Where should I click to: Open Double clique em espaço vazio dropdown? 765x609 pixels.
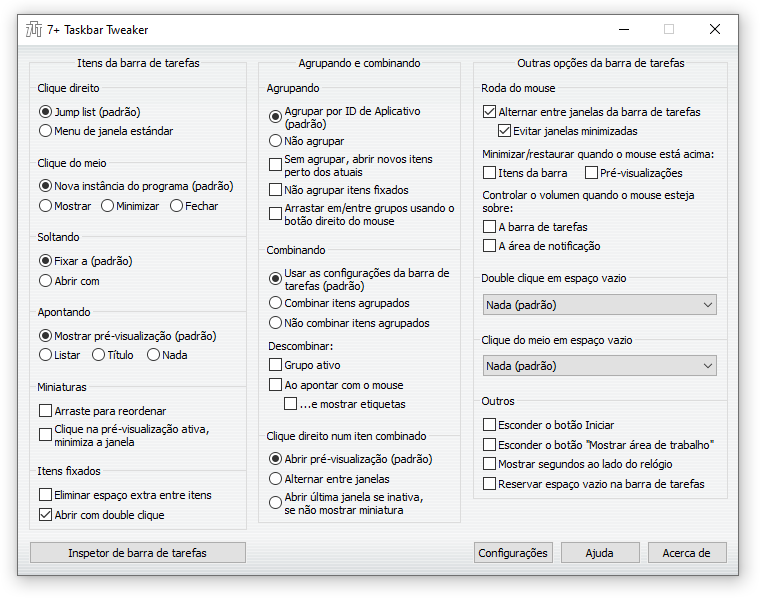pyautogui.click(x=600, y=304)
